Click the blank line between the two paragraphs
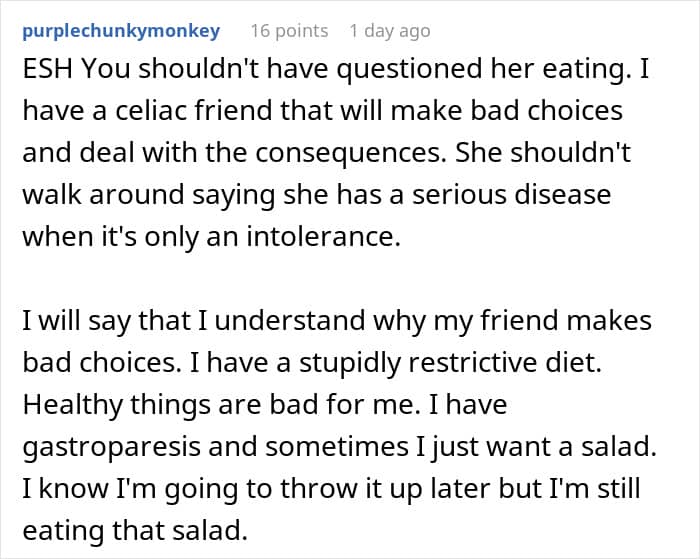 pos(339,278)
